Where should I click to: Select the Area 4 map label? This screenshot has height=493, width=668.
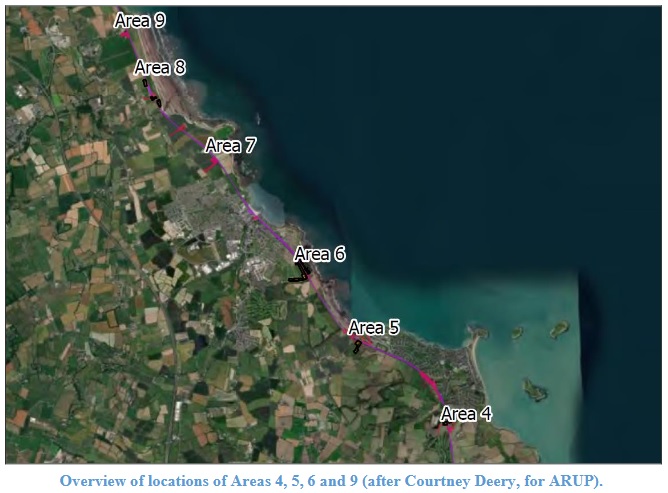[x=465, y=413]
